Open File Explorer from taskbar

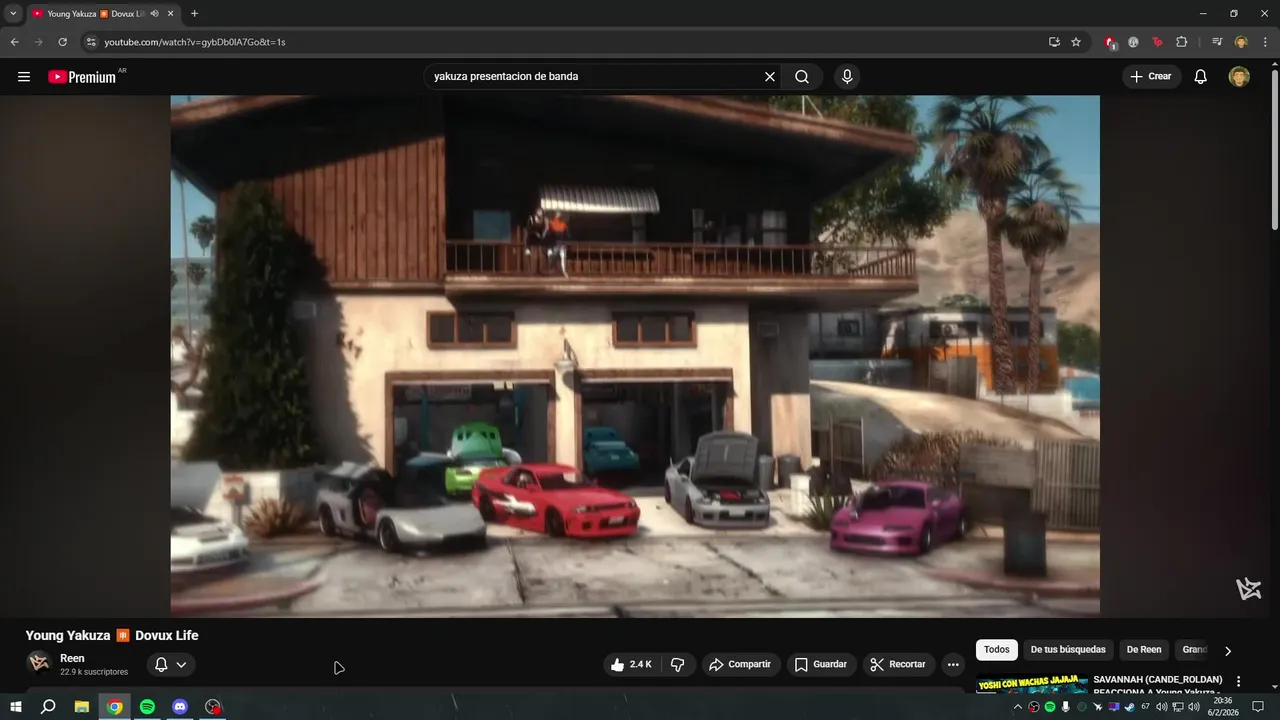82,707
